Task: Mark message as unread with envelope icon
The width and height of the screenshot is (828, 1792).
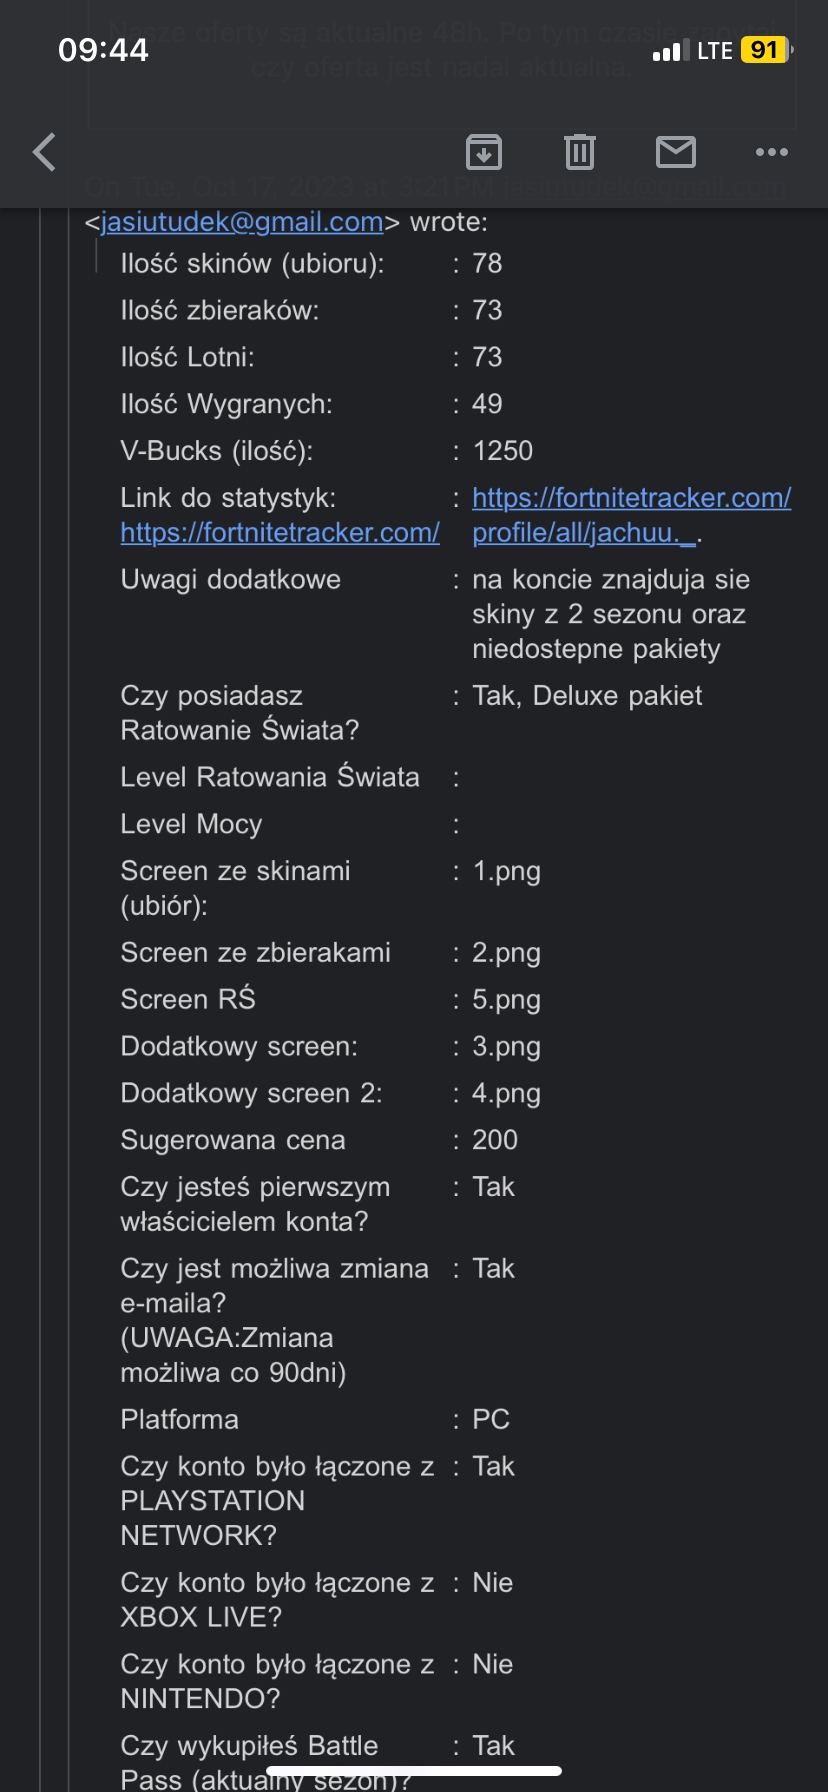Action: point(676,152)
